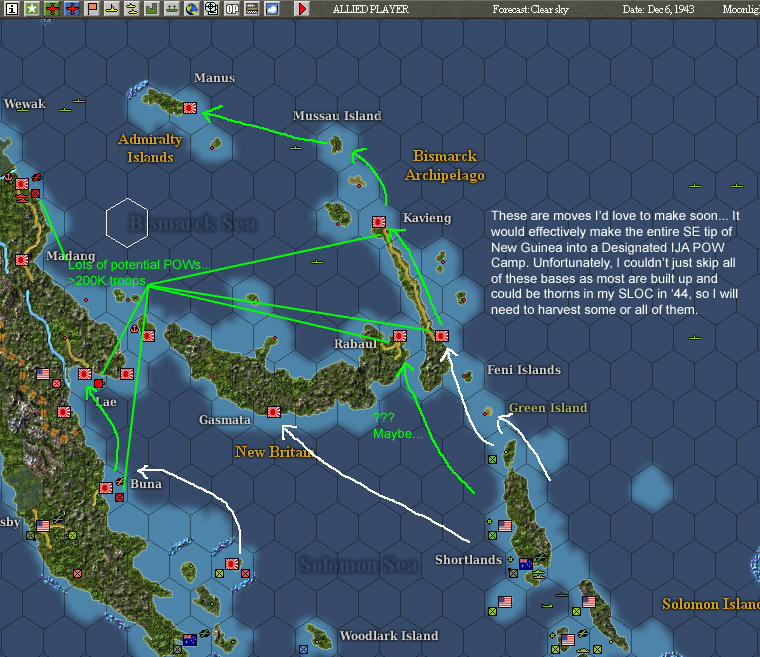The width and height of the screenshot is (760, 657).
Task: Select the red plane on blue icon
Action: tap(72, 9)
